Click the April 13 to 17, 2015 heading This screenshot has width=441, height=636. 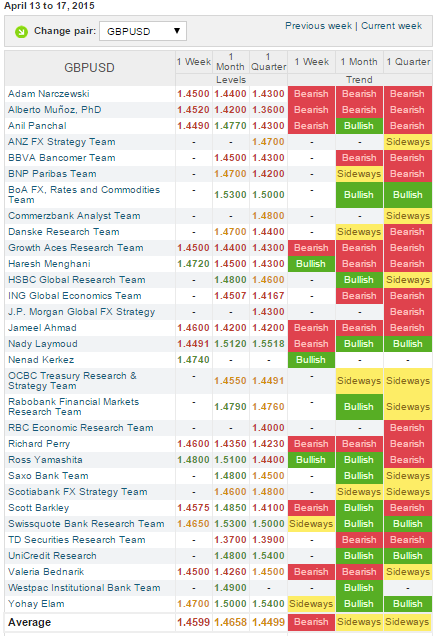pos(49,6)
